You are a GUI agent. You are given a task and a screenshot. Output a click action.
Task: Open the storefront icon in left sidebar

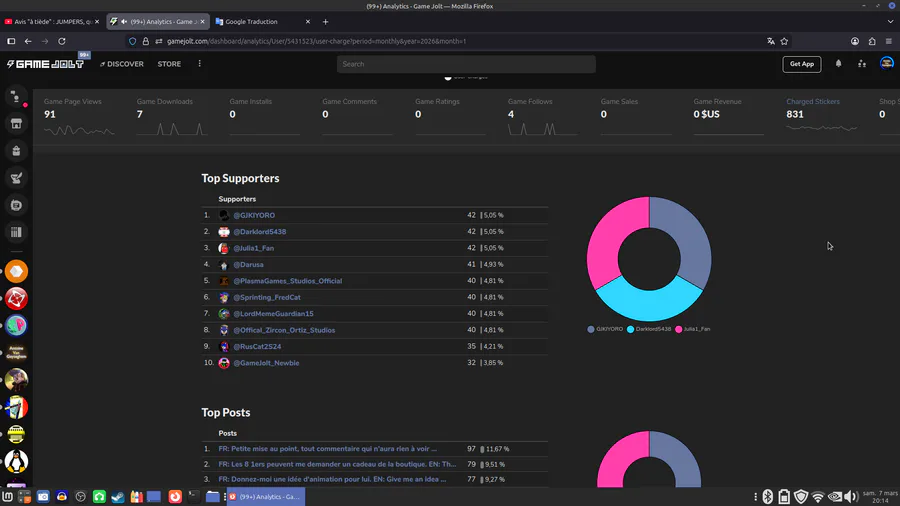(16, 124)
